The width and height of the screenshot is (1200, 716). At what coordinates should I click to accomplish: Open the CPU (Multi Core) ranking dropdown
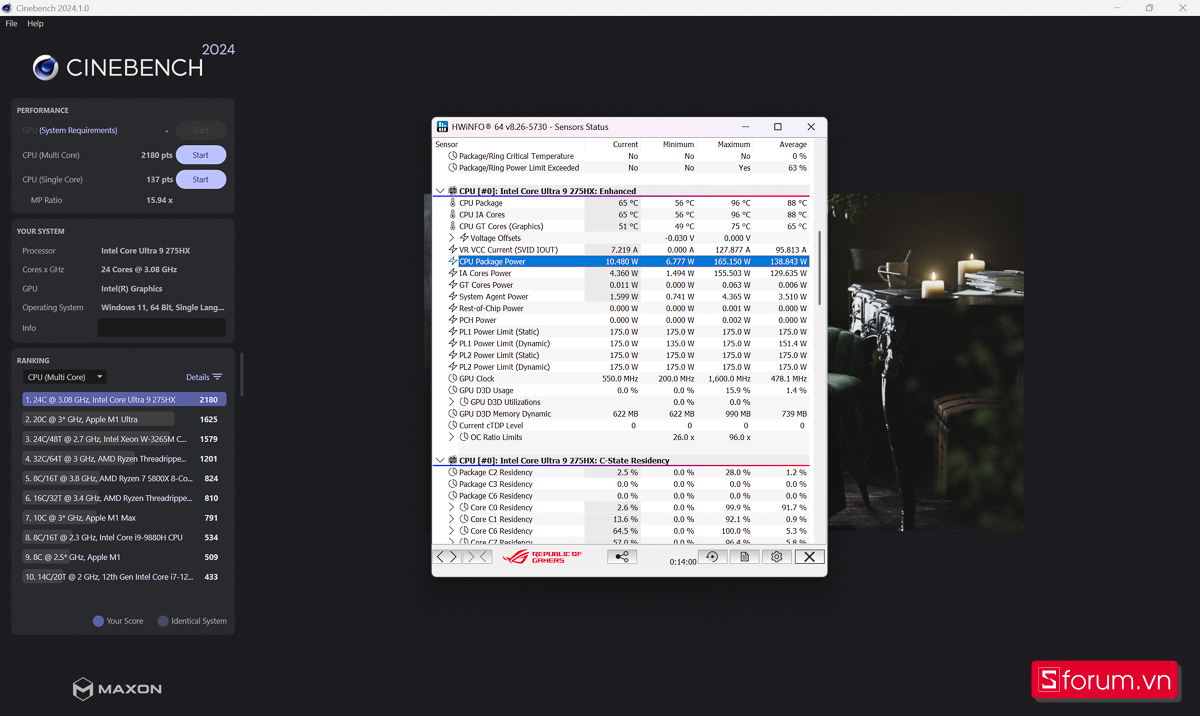[65, 377]
